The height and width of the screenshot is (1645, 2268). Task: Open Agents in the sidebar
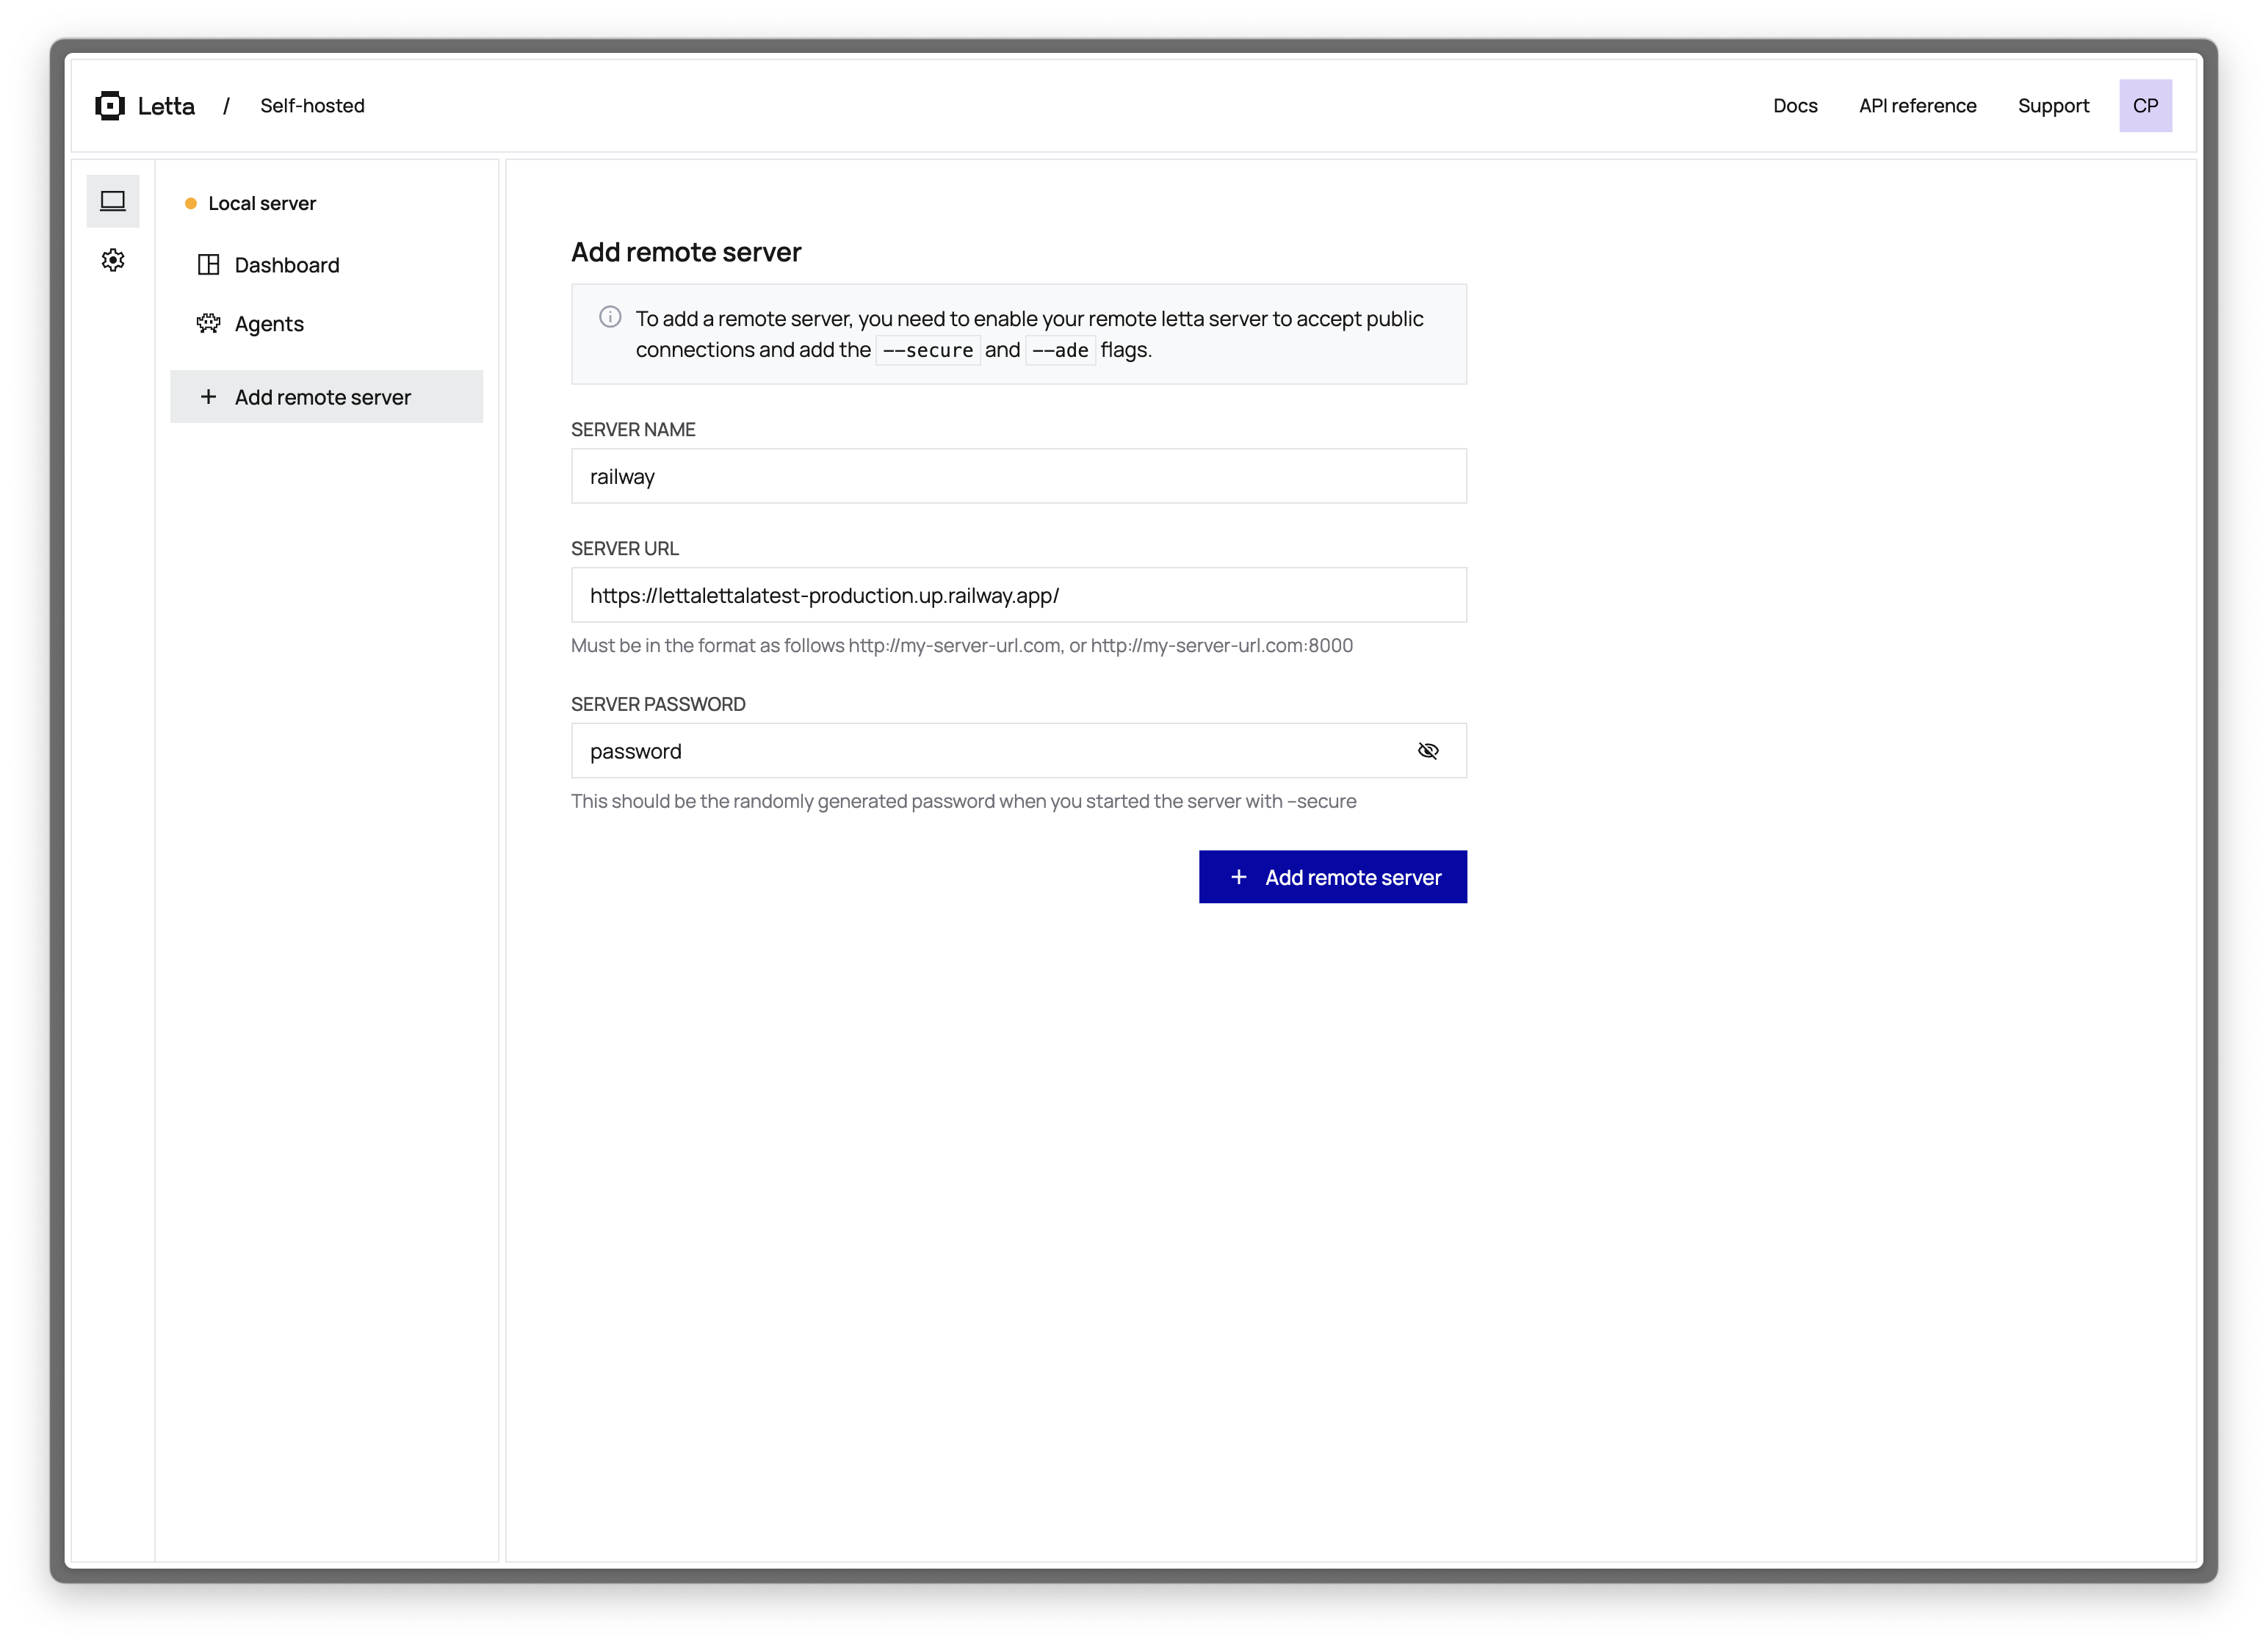click(x=269, y=324)
